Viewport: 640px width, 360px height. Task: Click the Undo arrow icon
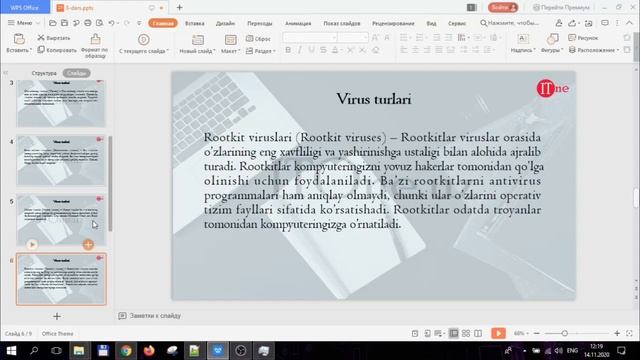point(111,23)
